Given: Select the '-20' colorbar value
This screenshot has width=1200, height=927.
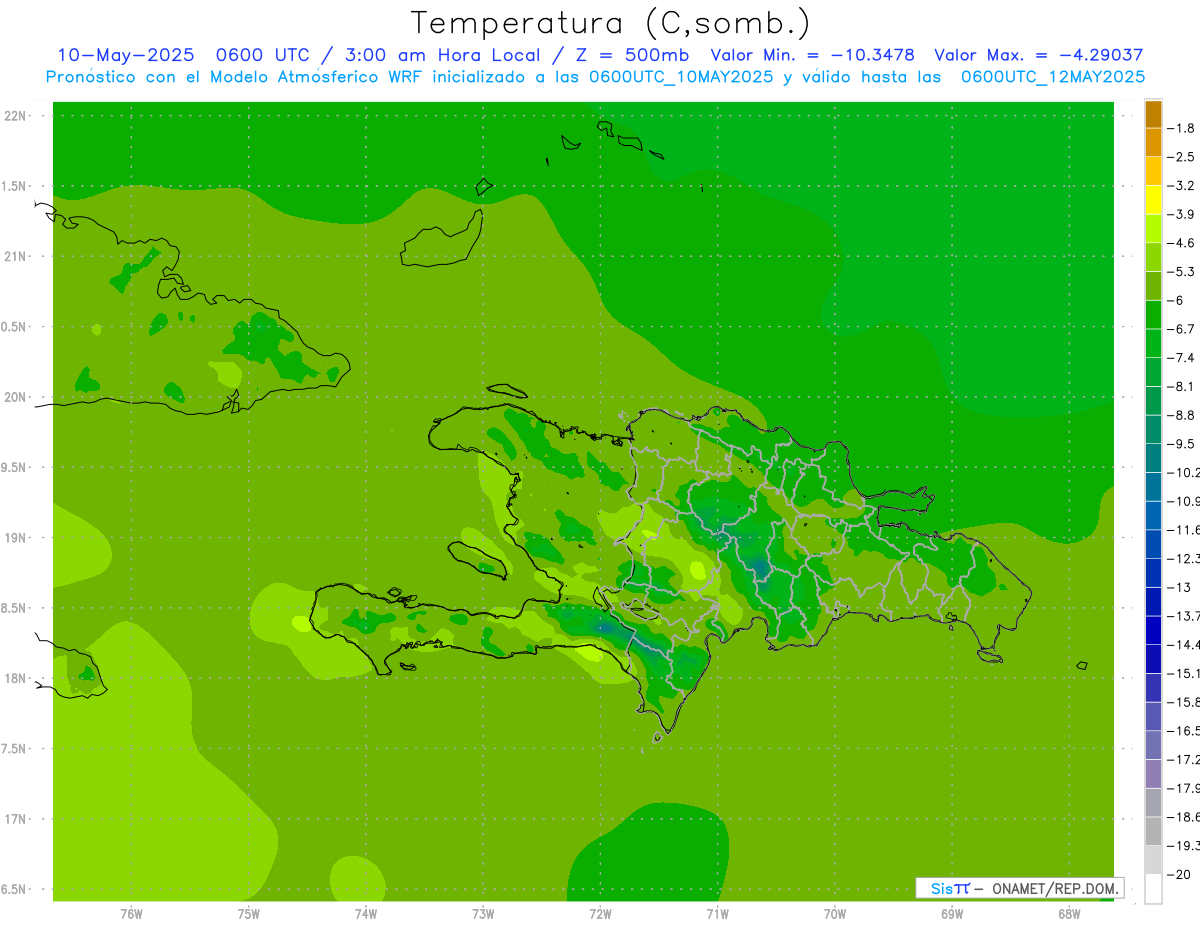Looking at the screenshot, I should pos(1180,874).
